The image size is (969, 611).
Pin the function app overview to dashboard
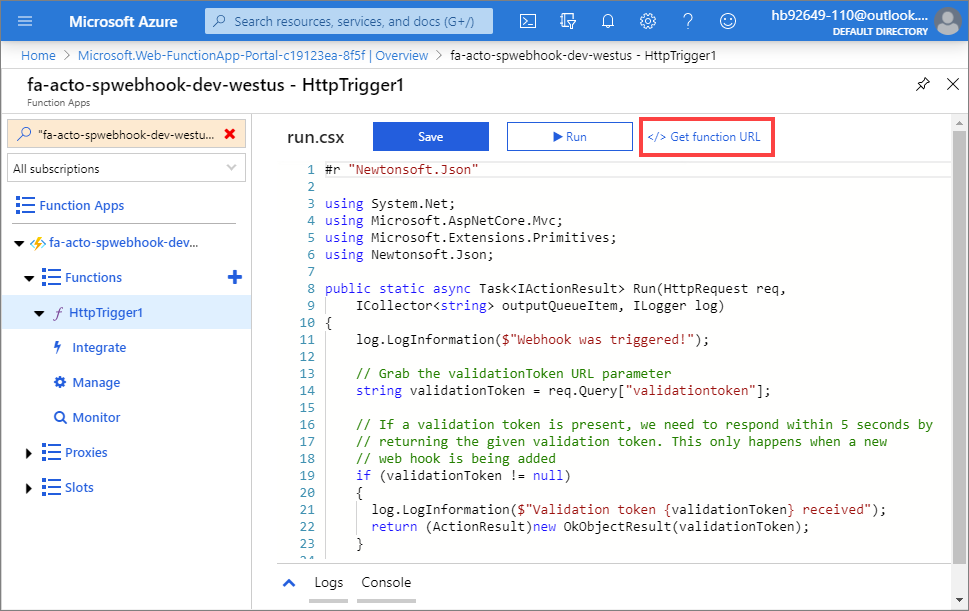[922, 85]
